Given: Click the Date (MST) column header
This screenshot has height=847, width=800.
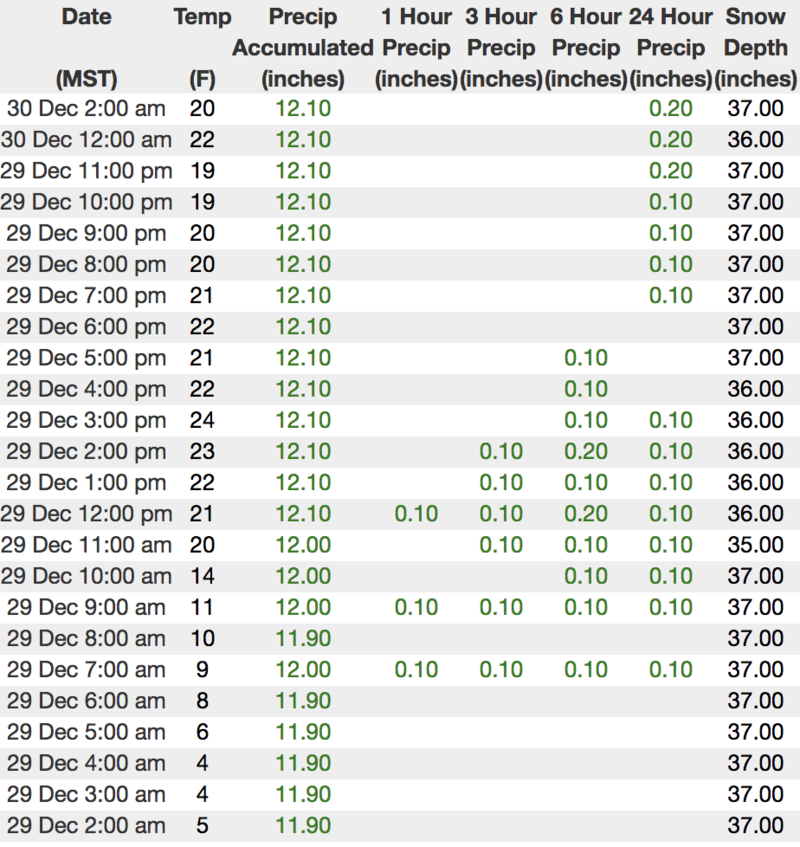Looking at the screenshot, I should coord(86,47).
